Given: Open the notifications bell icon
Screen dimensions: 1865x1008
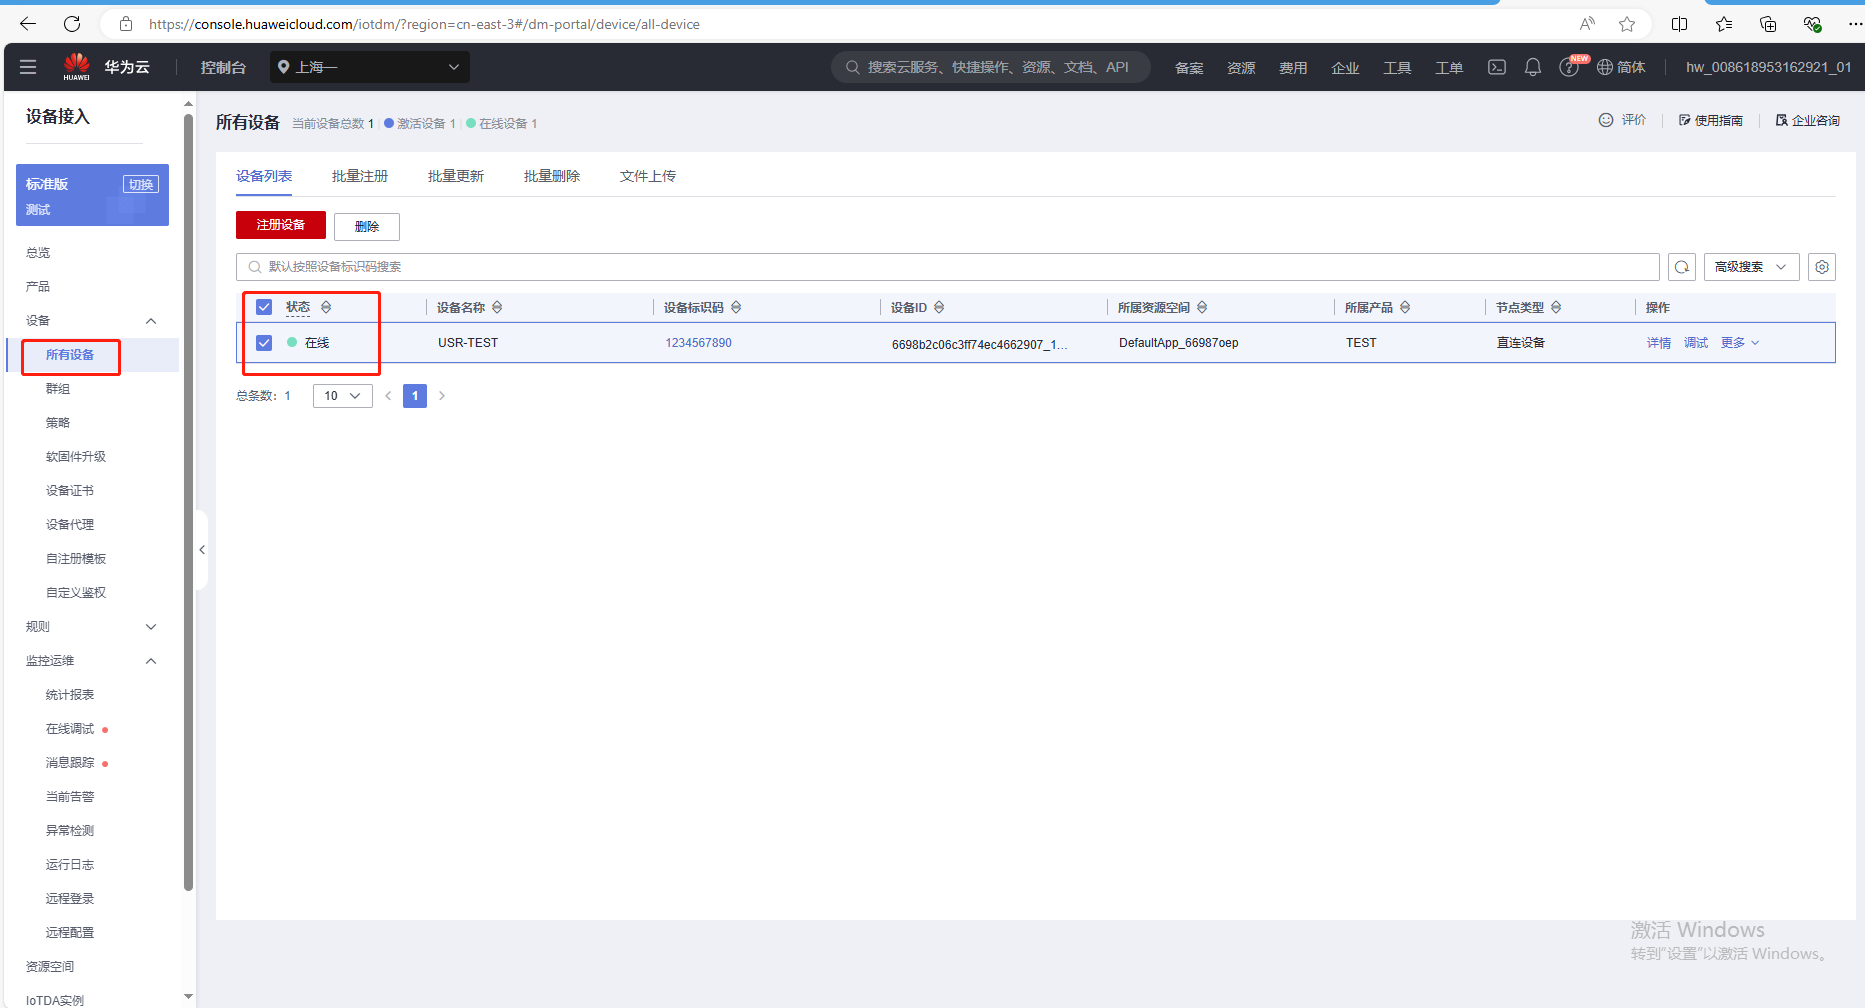Looking at the screenshot, I should (x=1532, y=67).
